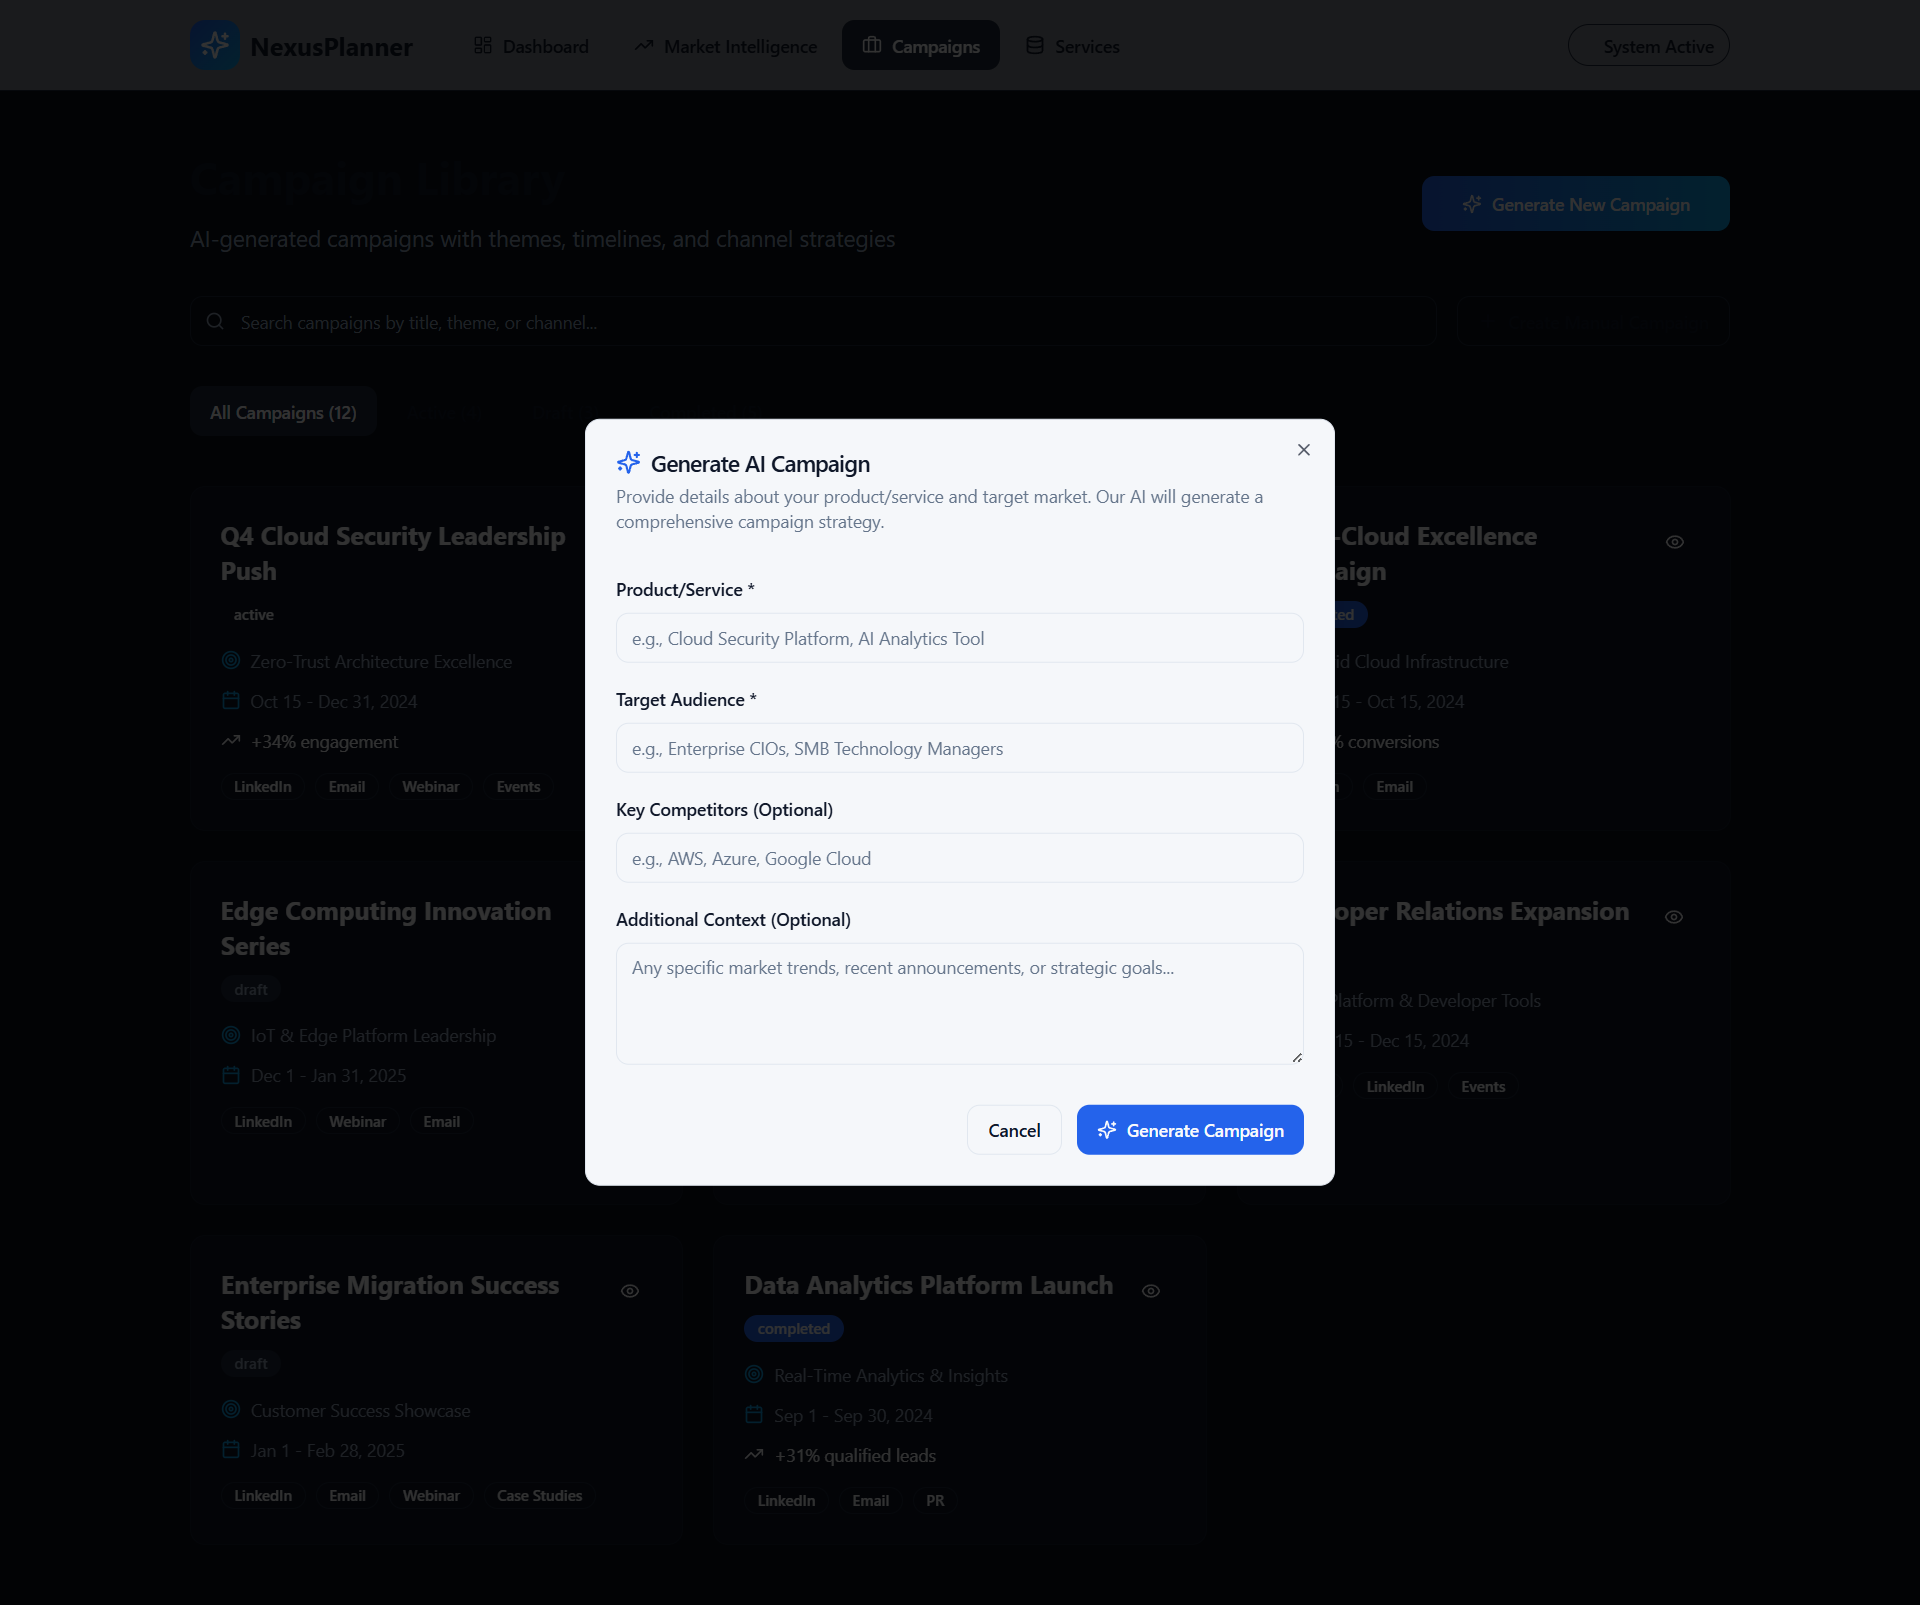Screen dimensions: 1920x1605
Task: Click the NexusPlanner sparkle logo icon
Action: coord(215,46)
